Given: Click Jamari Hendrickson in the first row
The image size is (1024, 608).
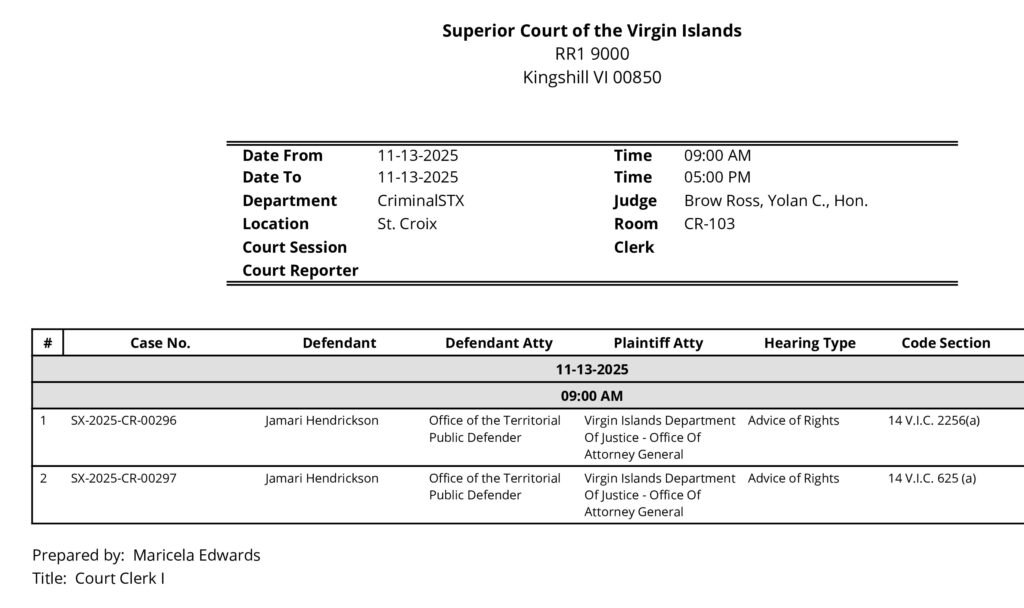Looking at the screenshot, I should (322, 421).
